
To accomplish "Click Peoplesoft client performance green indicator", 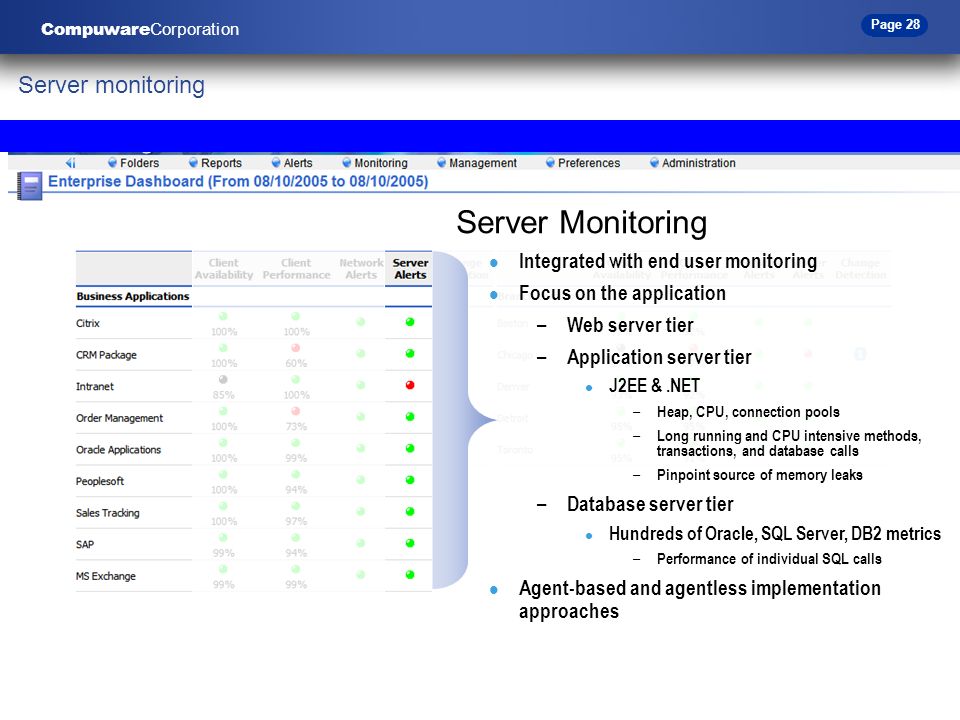I will (296, 474).
